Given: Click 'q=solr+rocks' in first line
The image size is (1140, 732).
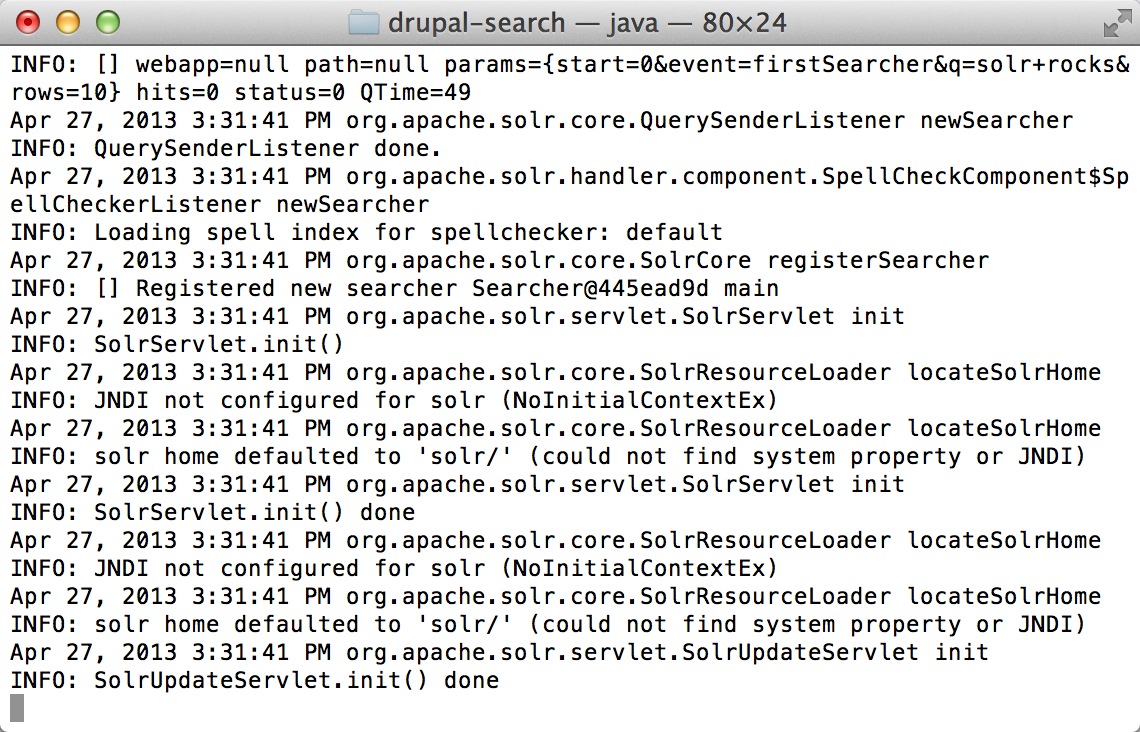Looking at the screenshot, I should [1029, 65].
